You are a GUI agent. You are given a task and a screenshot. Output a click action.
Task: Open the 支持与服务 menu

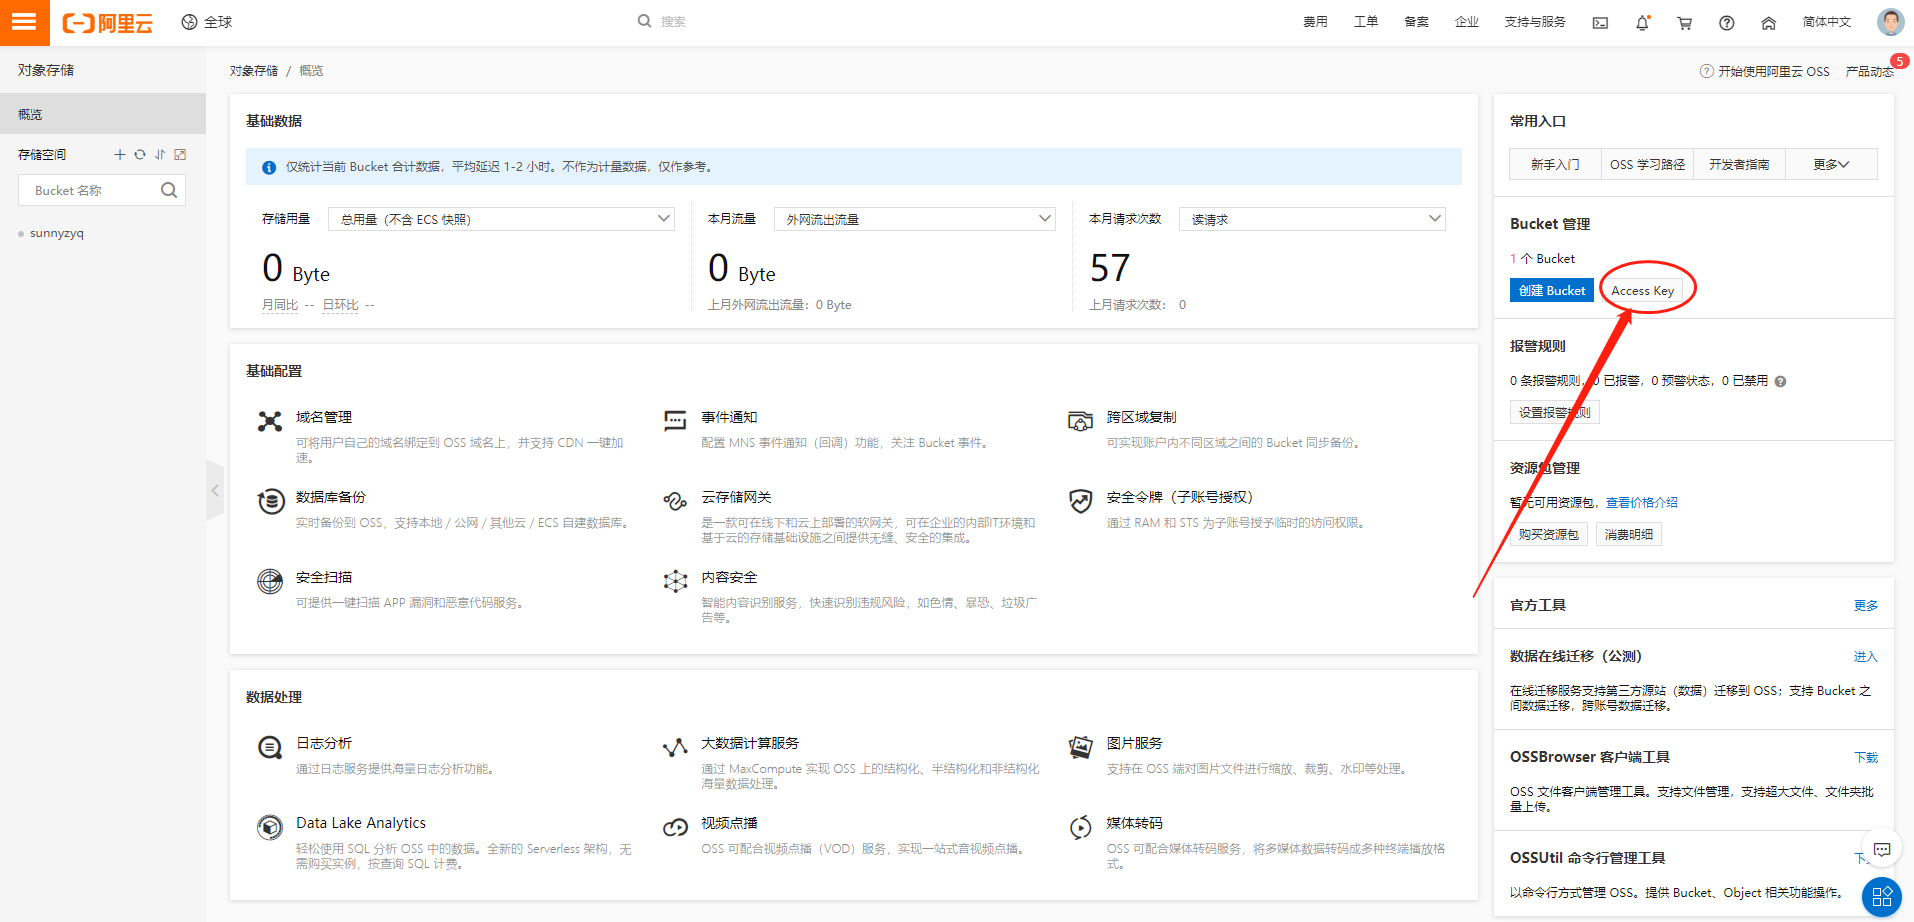point(1535,22)
